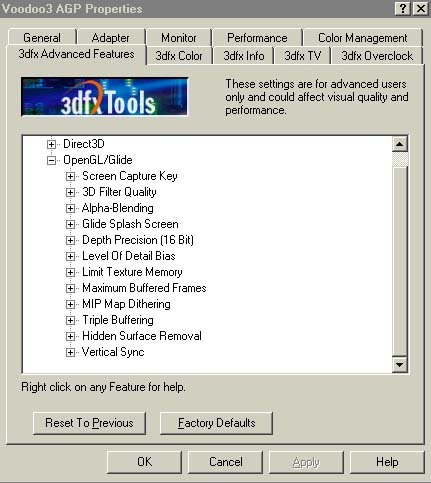This screenshot has height=483, width=431.
Task: Cancel the properties dialog
Action: (x=225, y=462)
